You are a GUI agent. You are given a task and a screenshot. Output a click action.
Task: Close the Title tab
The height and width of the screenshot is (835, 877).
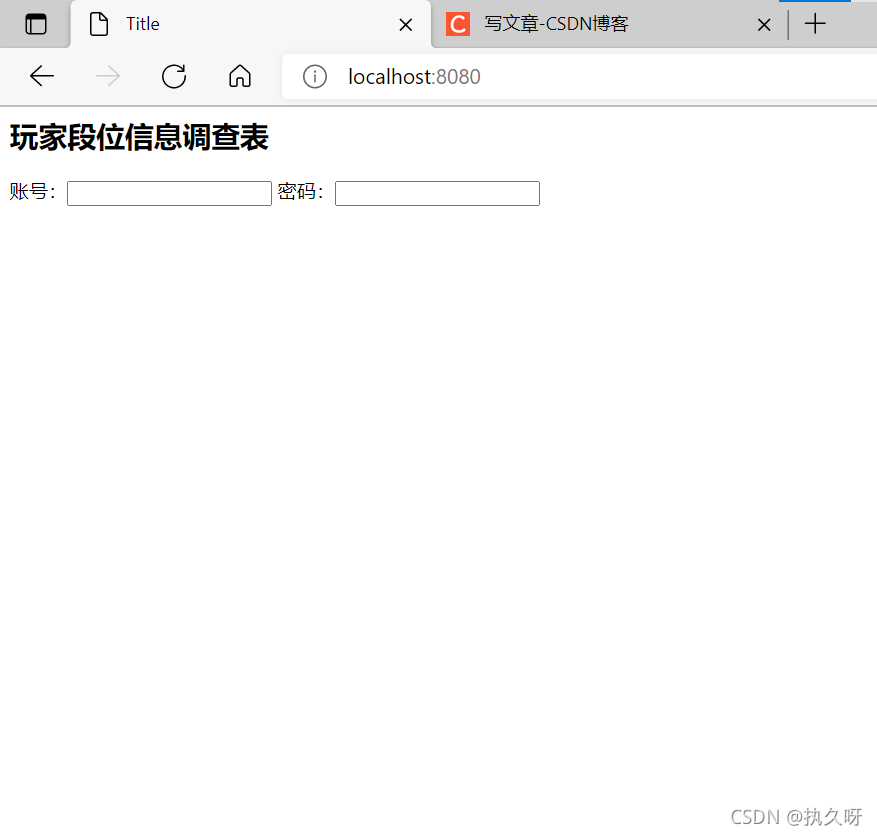pyautogui.click(x=406, y=25)
